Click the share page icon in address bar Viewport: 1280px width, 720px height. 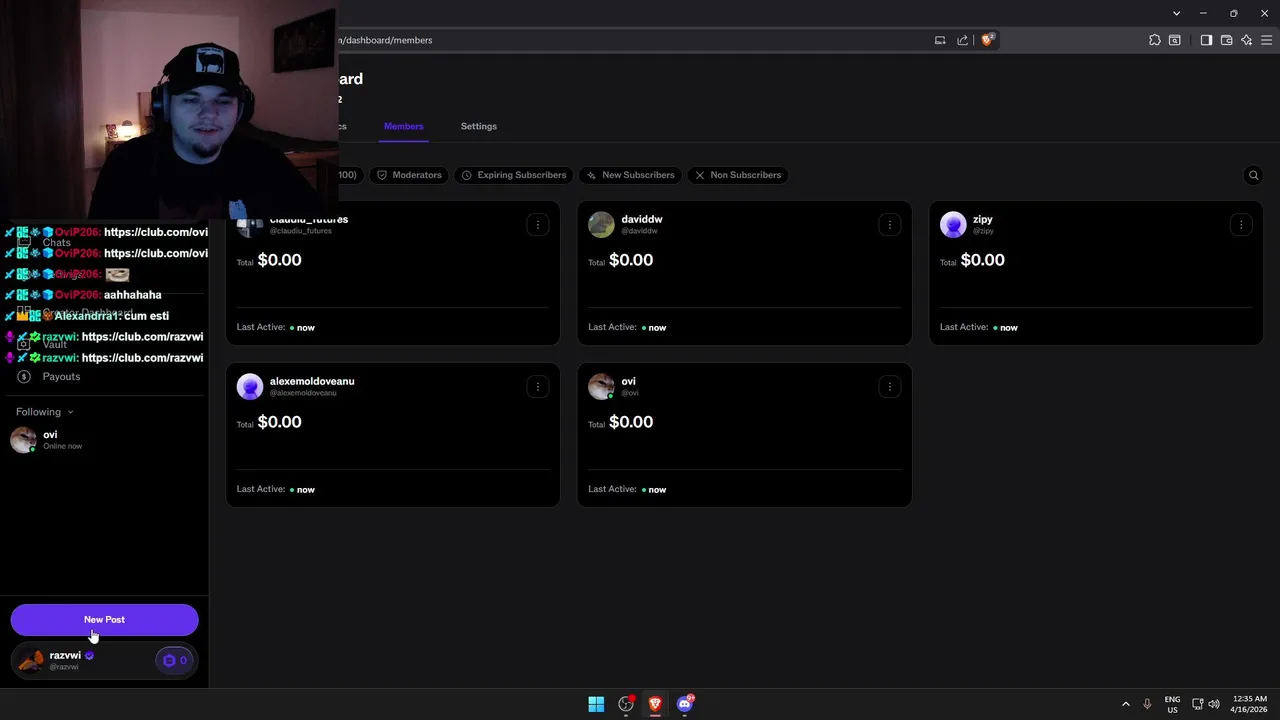coord(962,40)
